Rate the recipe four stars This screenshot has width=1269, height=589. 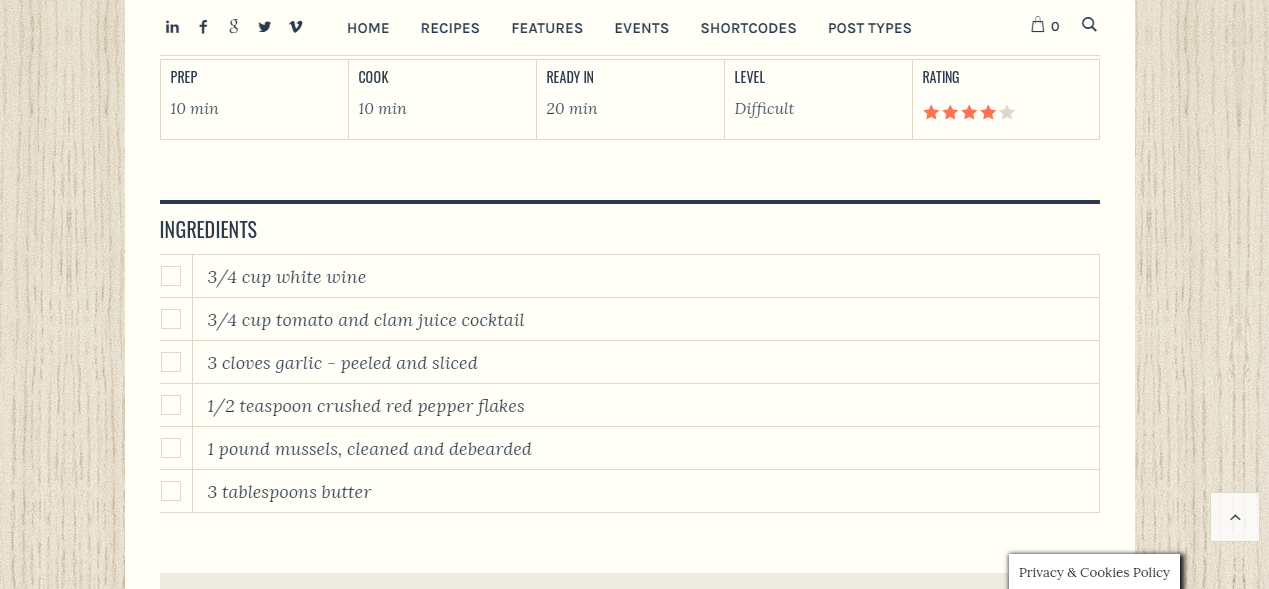point(988,112)
